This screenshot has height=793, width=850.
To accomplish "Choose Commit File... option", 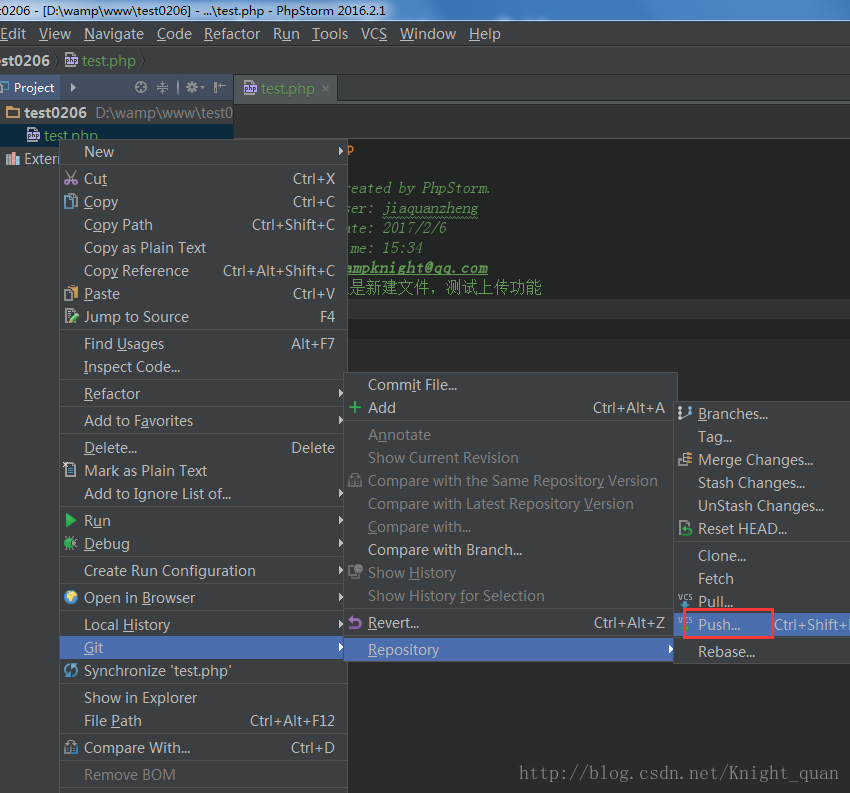I will click(x=510, y=384).
